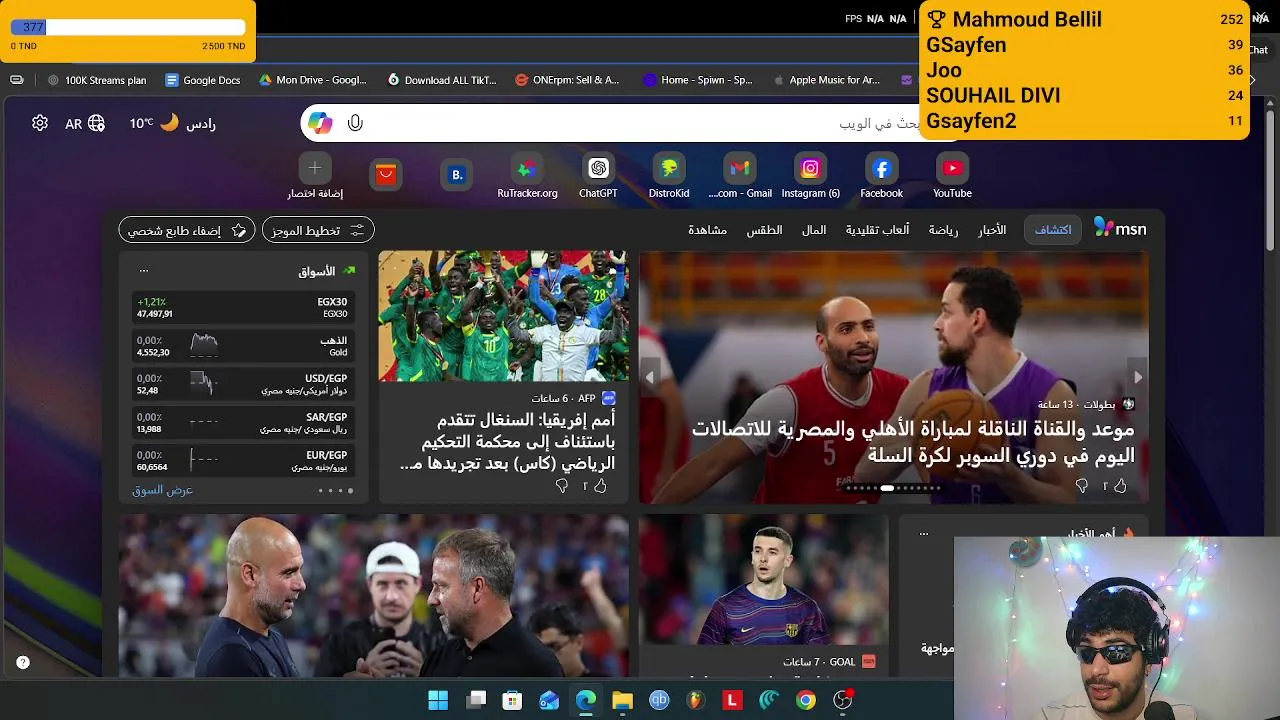1280x720 pixels.
Task: Open the GOAL Barcelona player article
Action: point(764,596)
